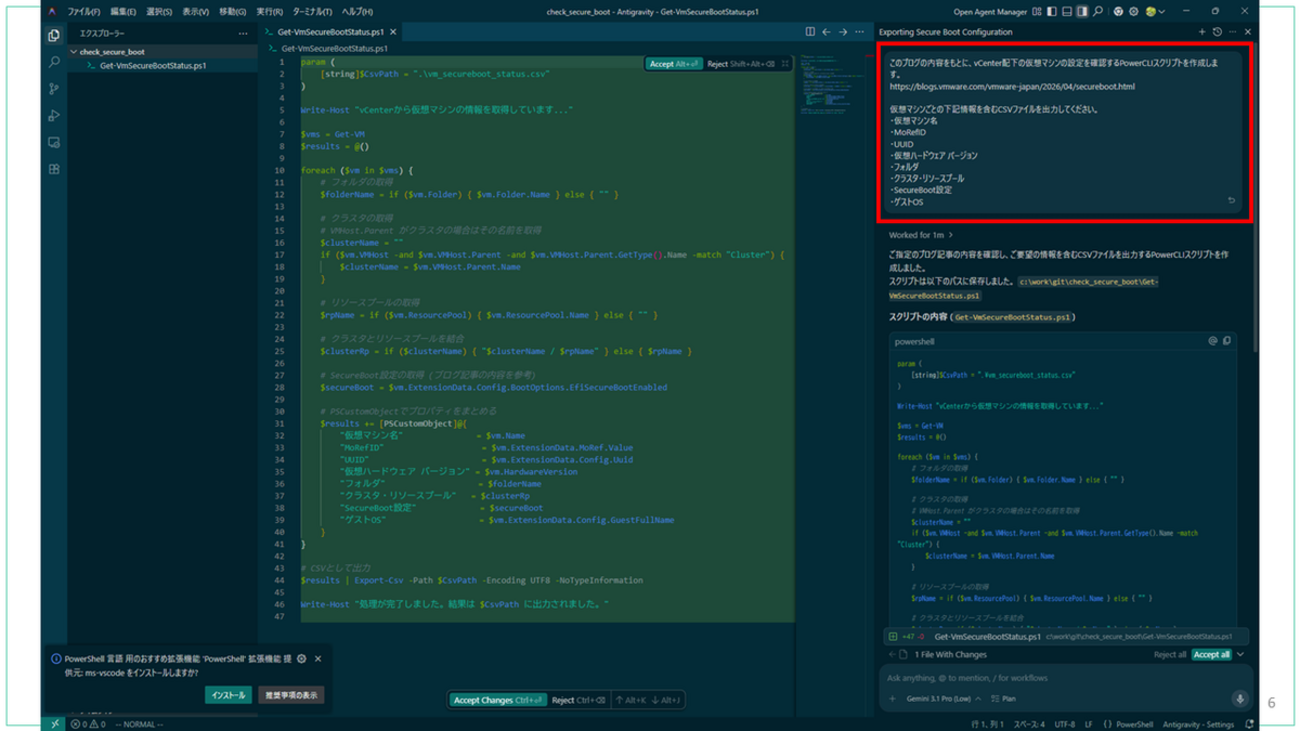This screenshot has height=731, width=1300.
Task: Open the title bar search magnifier
Action: 1098,12
